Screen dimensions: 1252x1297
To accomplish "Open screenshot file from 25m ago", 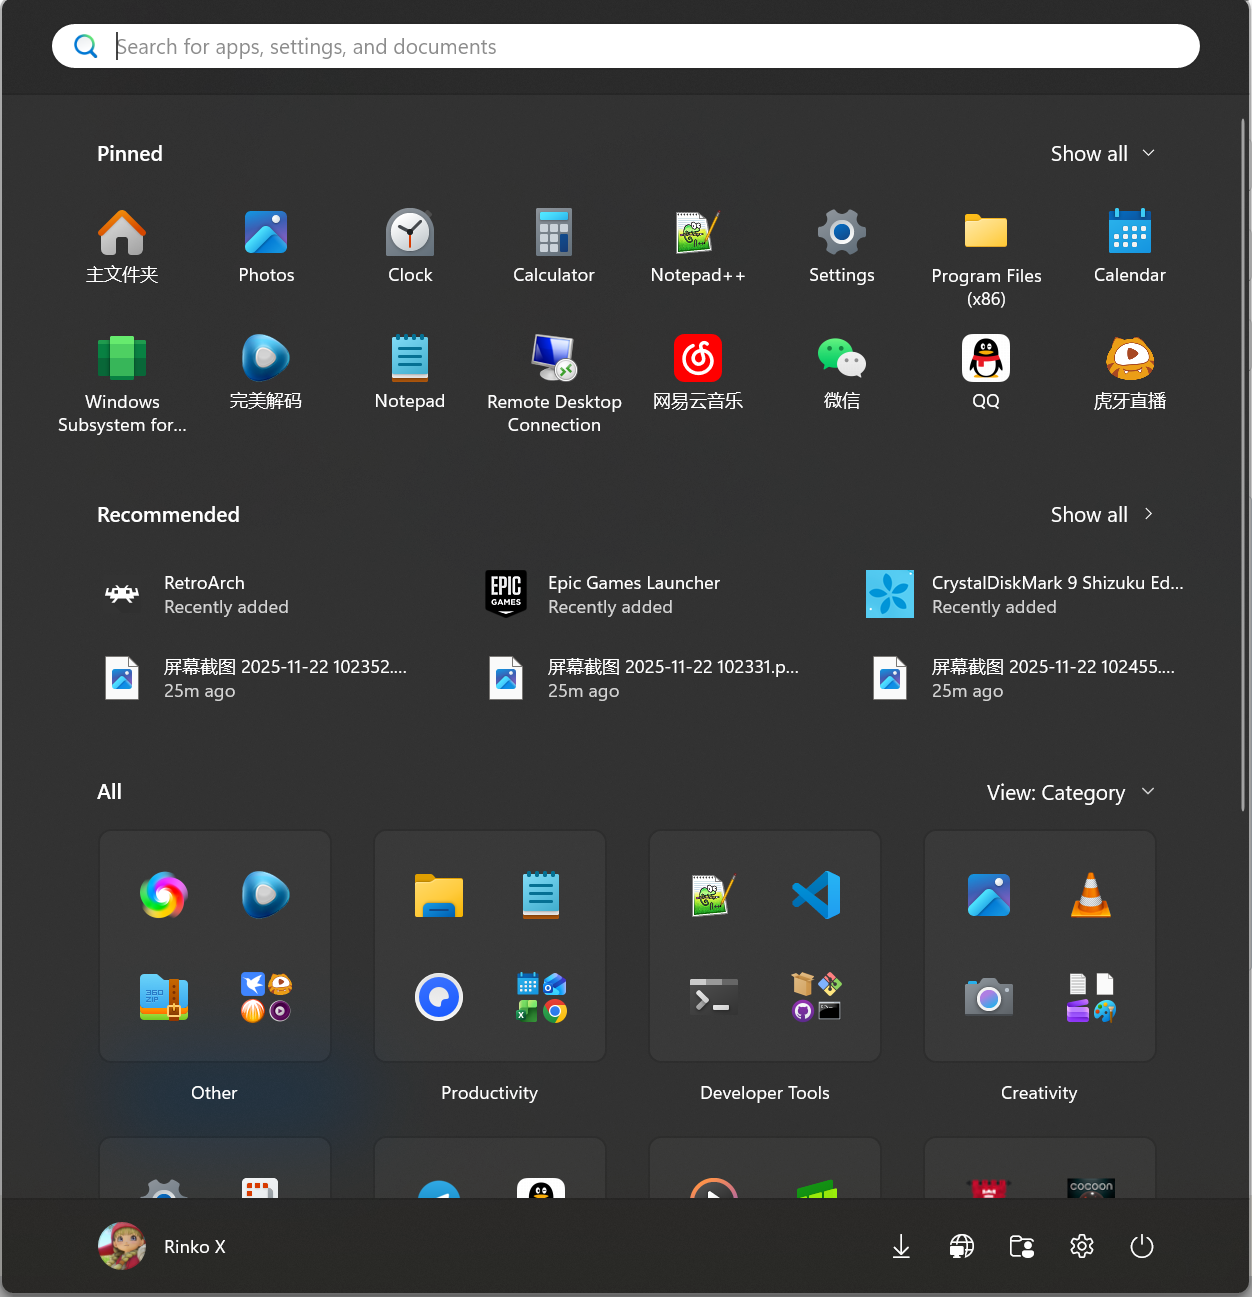I will 285,678.
